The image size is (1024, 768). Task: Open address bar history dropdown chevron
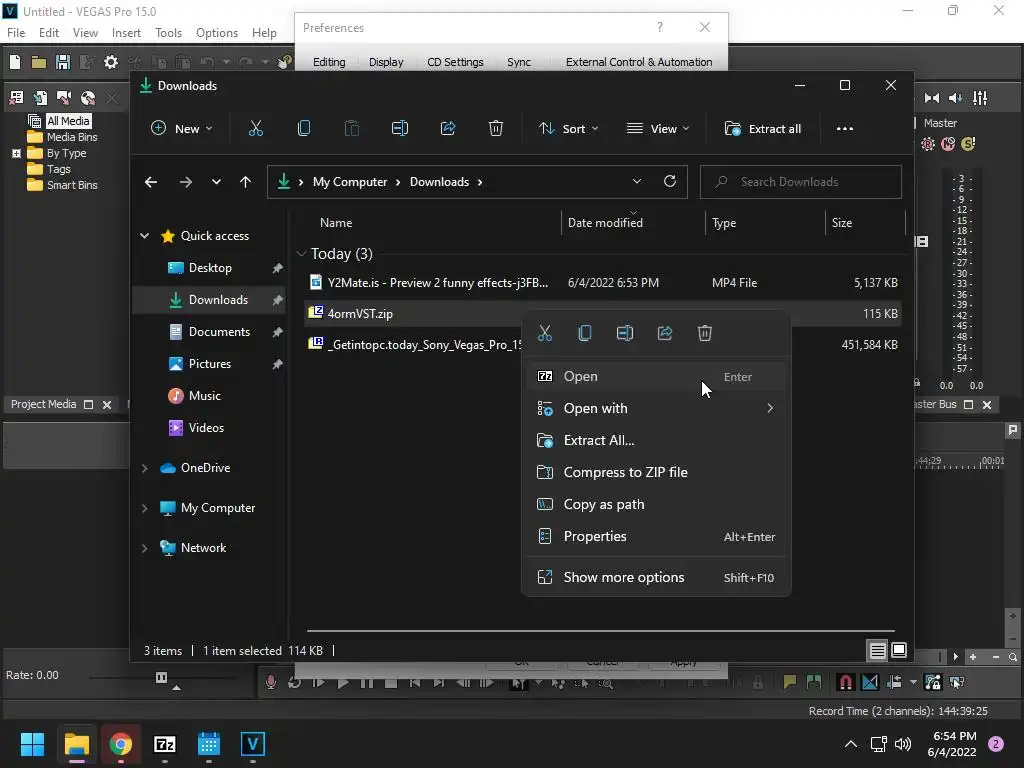[x=637, y=182]
